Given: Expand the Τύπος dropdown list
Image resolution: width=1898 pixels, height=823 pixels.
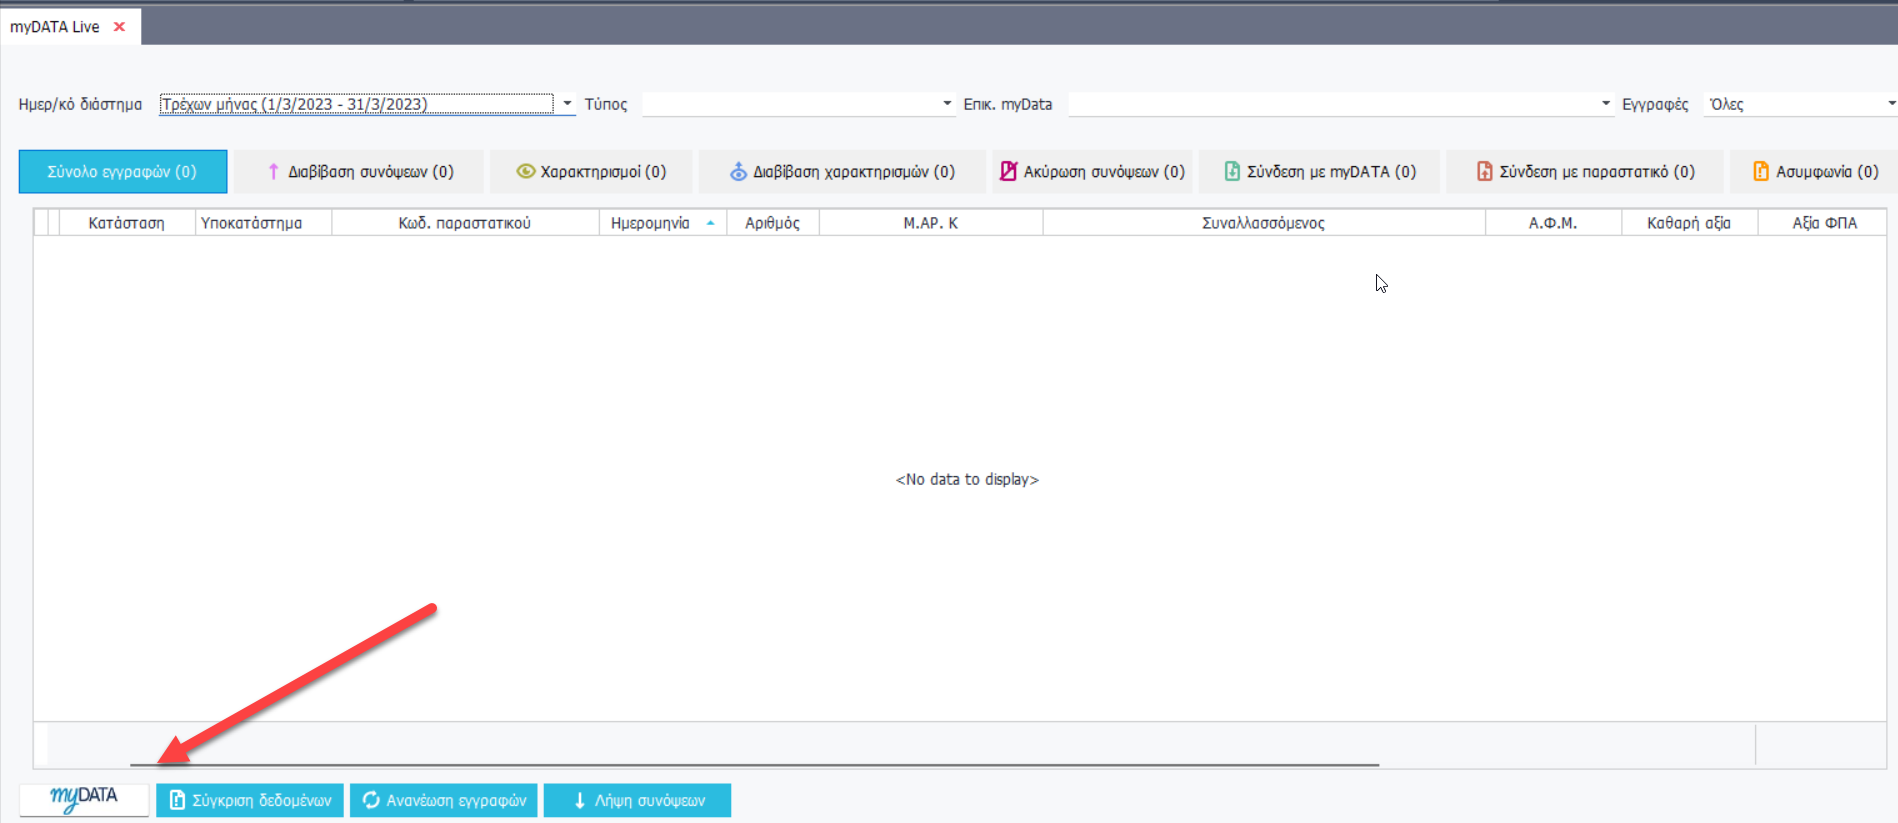Looking at the screenshot, I should [947, 104].
